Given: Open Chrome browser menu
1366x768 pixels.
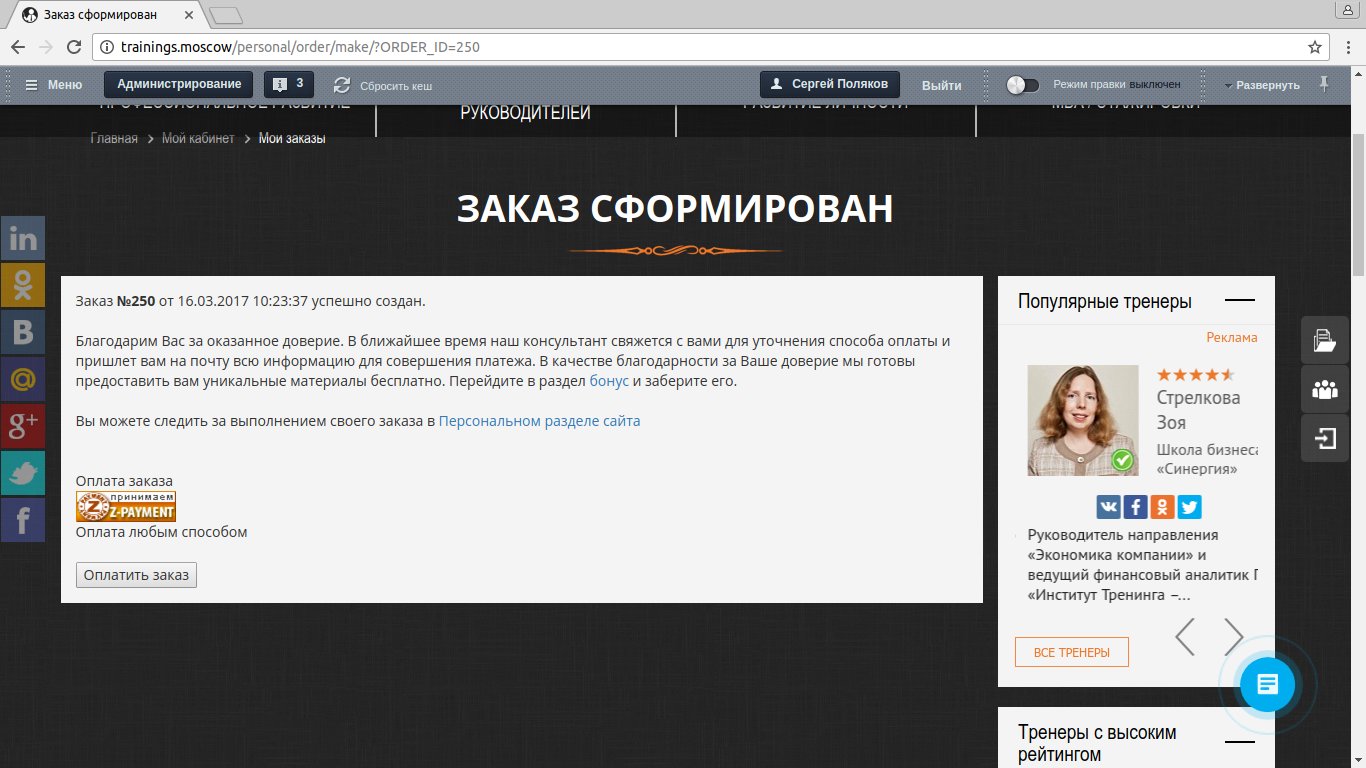Looking at the screenshot, I should pos(1347,47).
